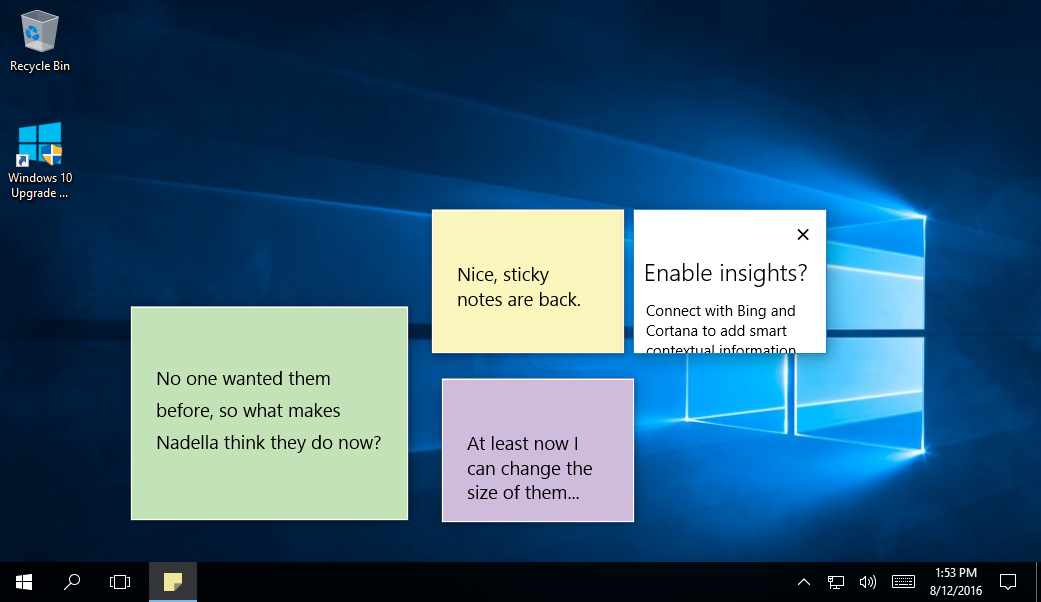Screen dimensions: 1041x602
Task: Close the Enable insights prompt
Action: click(x=803, y=234)
